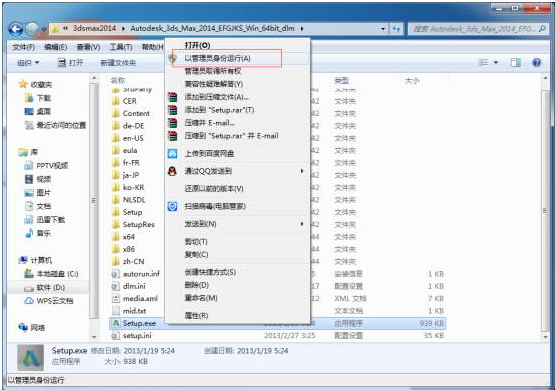
Task: Click the Setup.exe Autodesk icon in list
Action: pyautogui.click(x=116, y=323)
